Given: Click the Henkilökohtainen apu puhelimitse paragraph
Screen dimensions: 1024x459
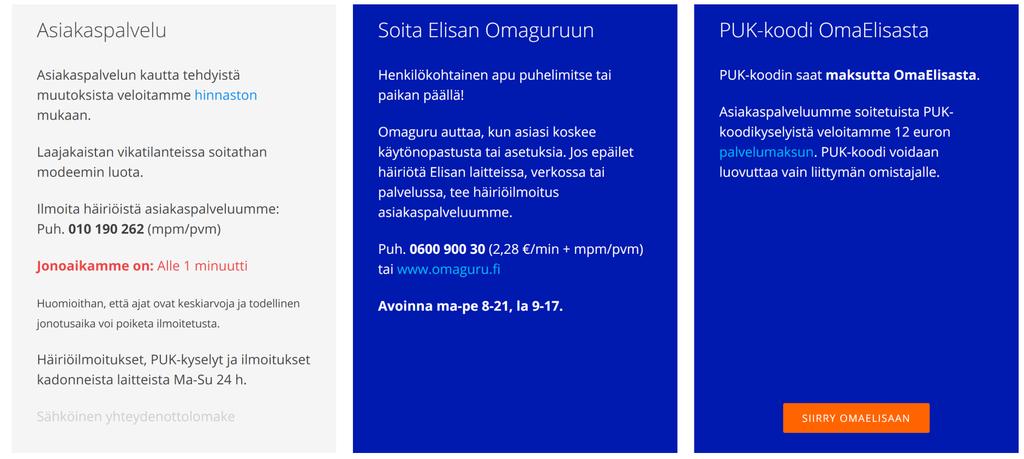Looking at the screenshot, I should click(494, 85).
